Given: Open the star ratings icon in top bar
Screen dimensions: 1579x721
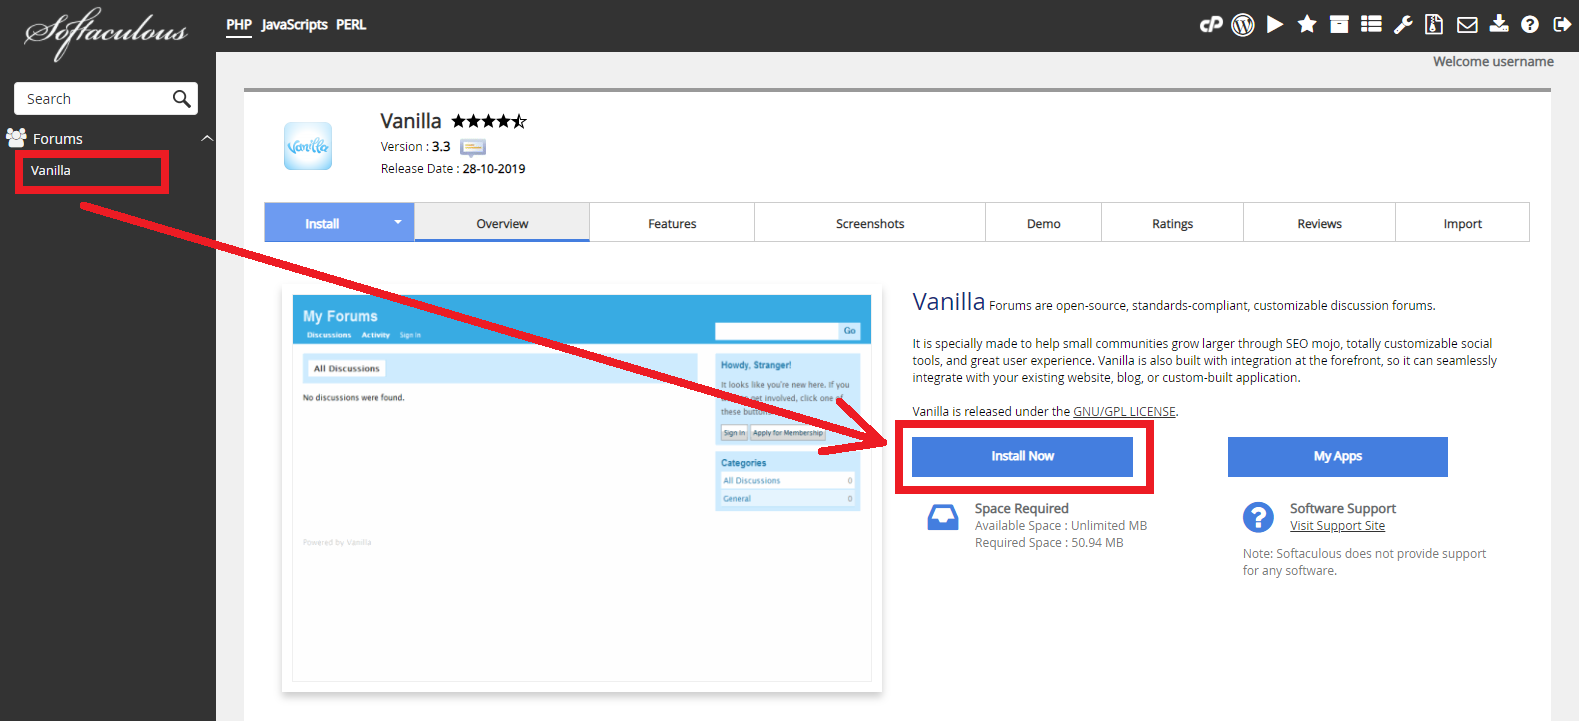Looking at the screenshot, I should point(1307,24).
